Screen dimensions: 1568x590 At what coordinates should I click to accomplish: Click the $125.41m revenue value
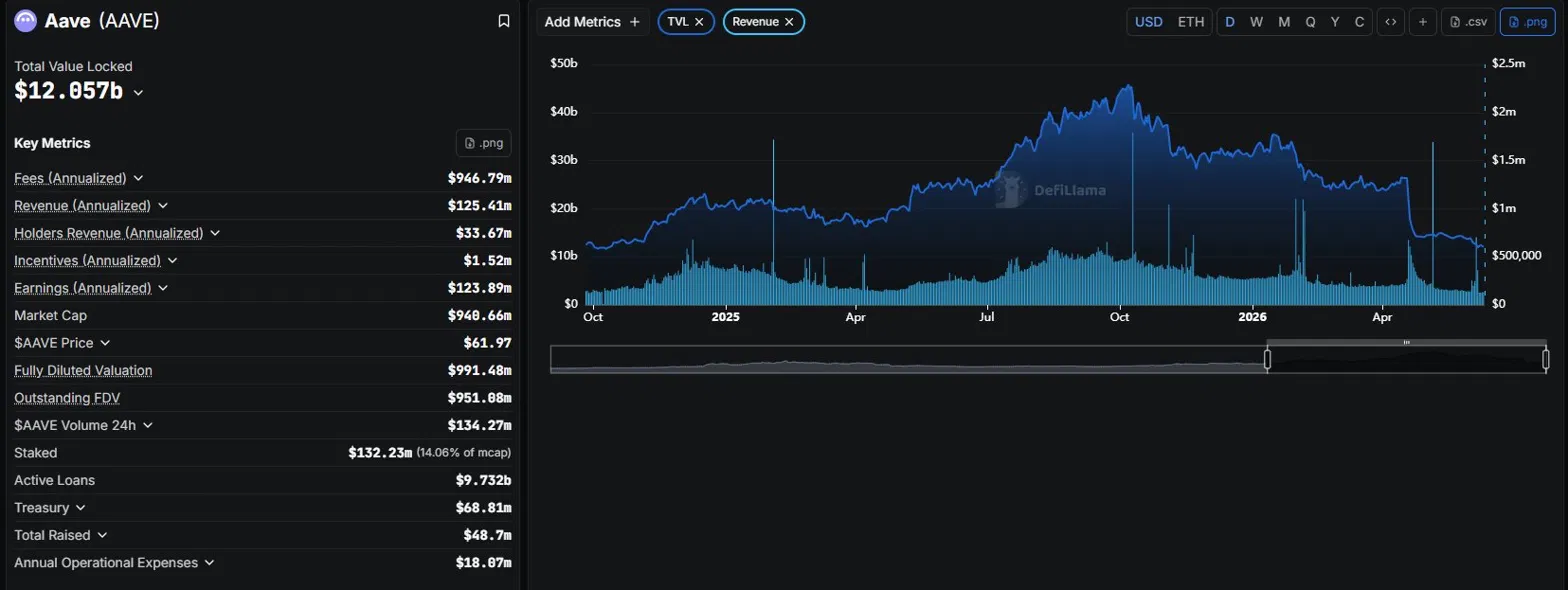click(479, 205)
